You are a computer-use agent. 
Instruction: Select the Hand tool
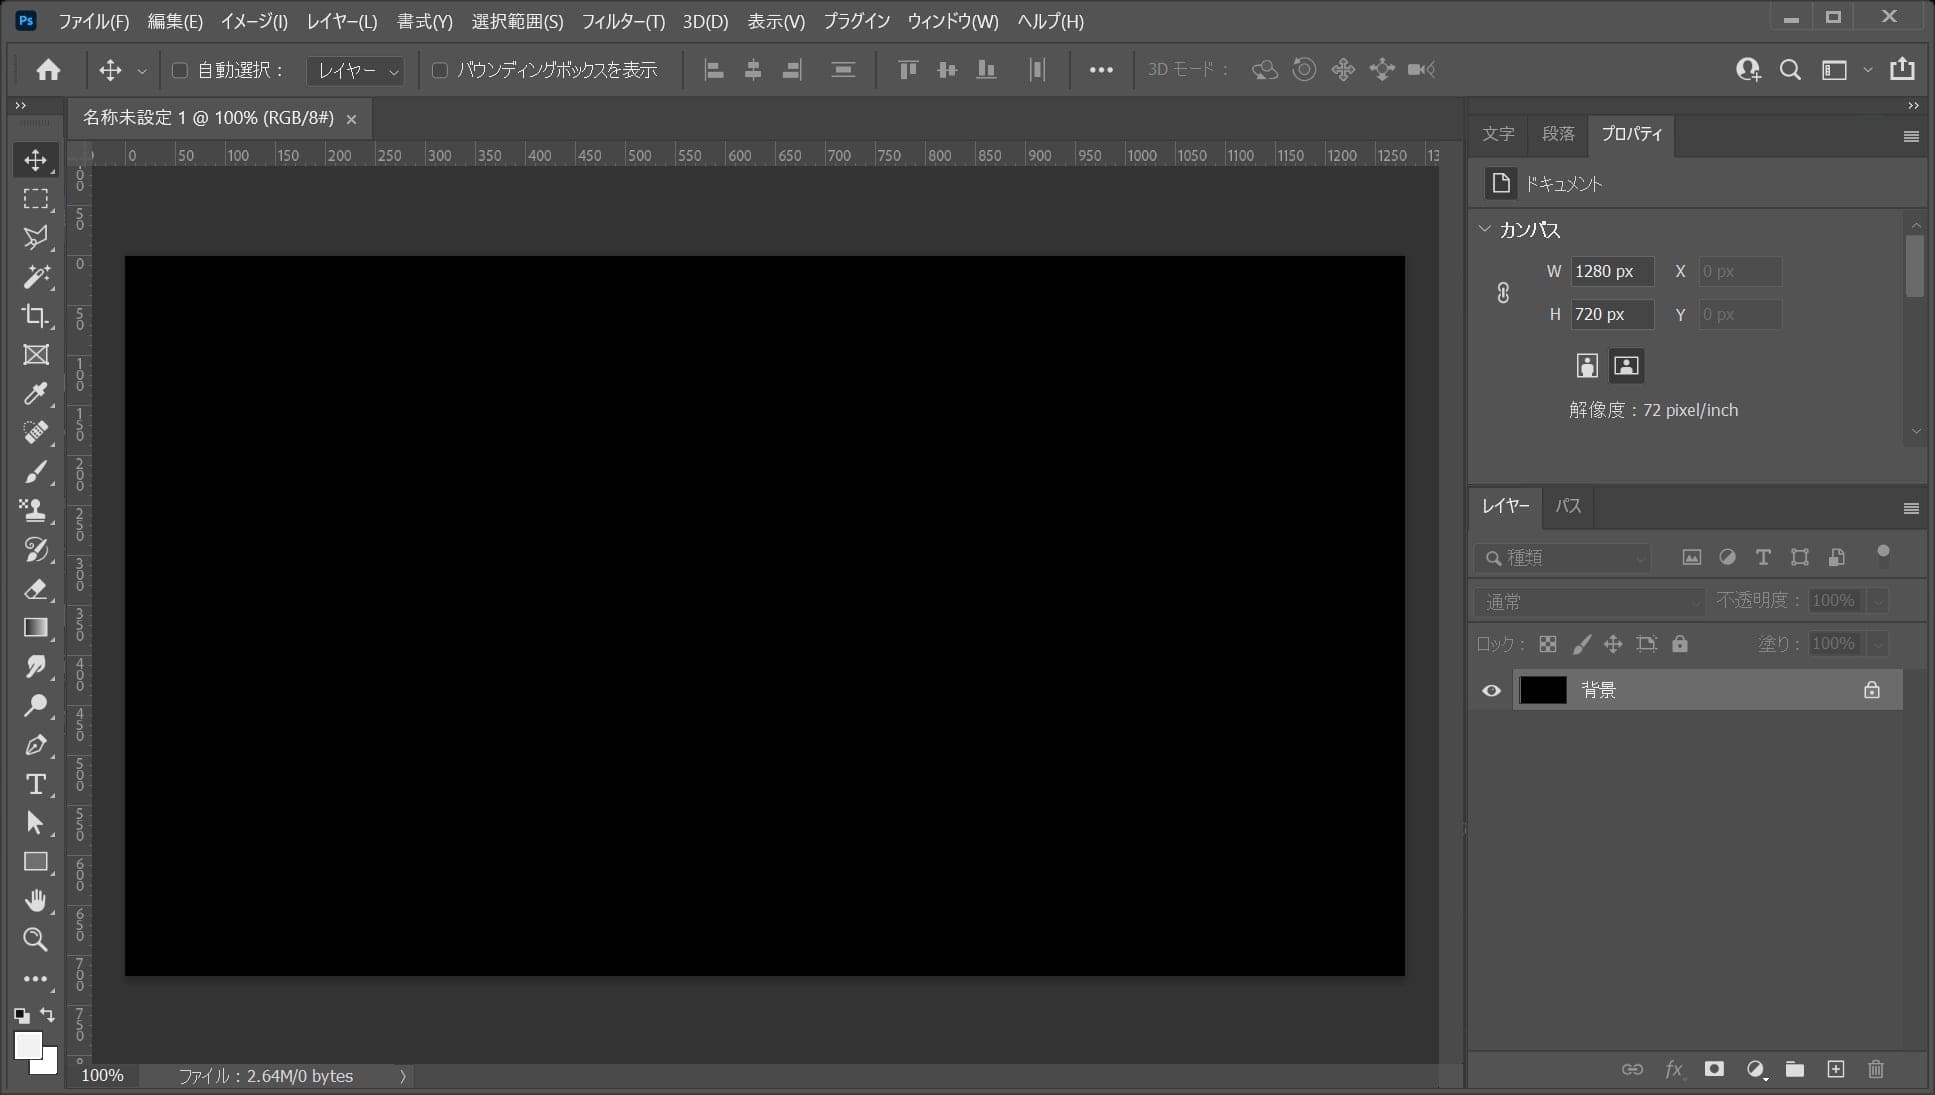[x=35, y=900]
